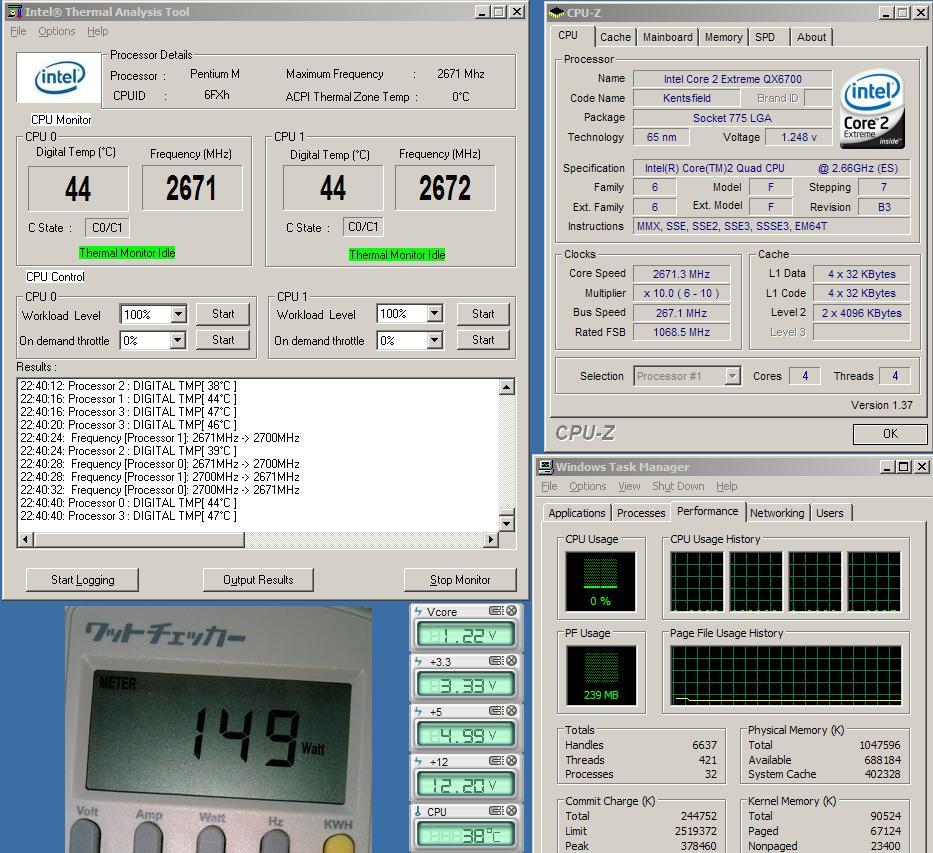Switch to the Cache tab in CPU-Z
This screenshot has height=853, width=933.
click(615, 37)
